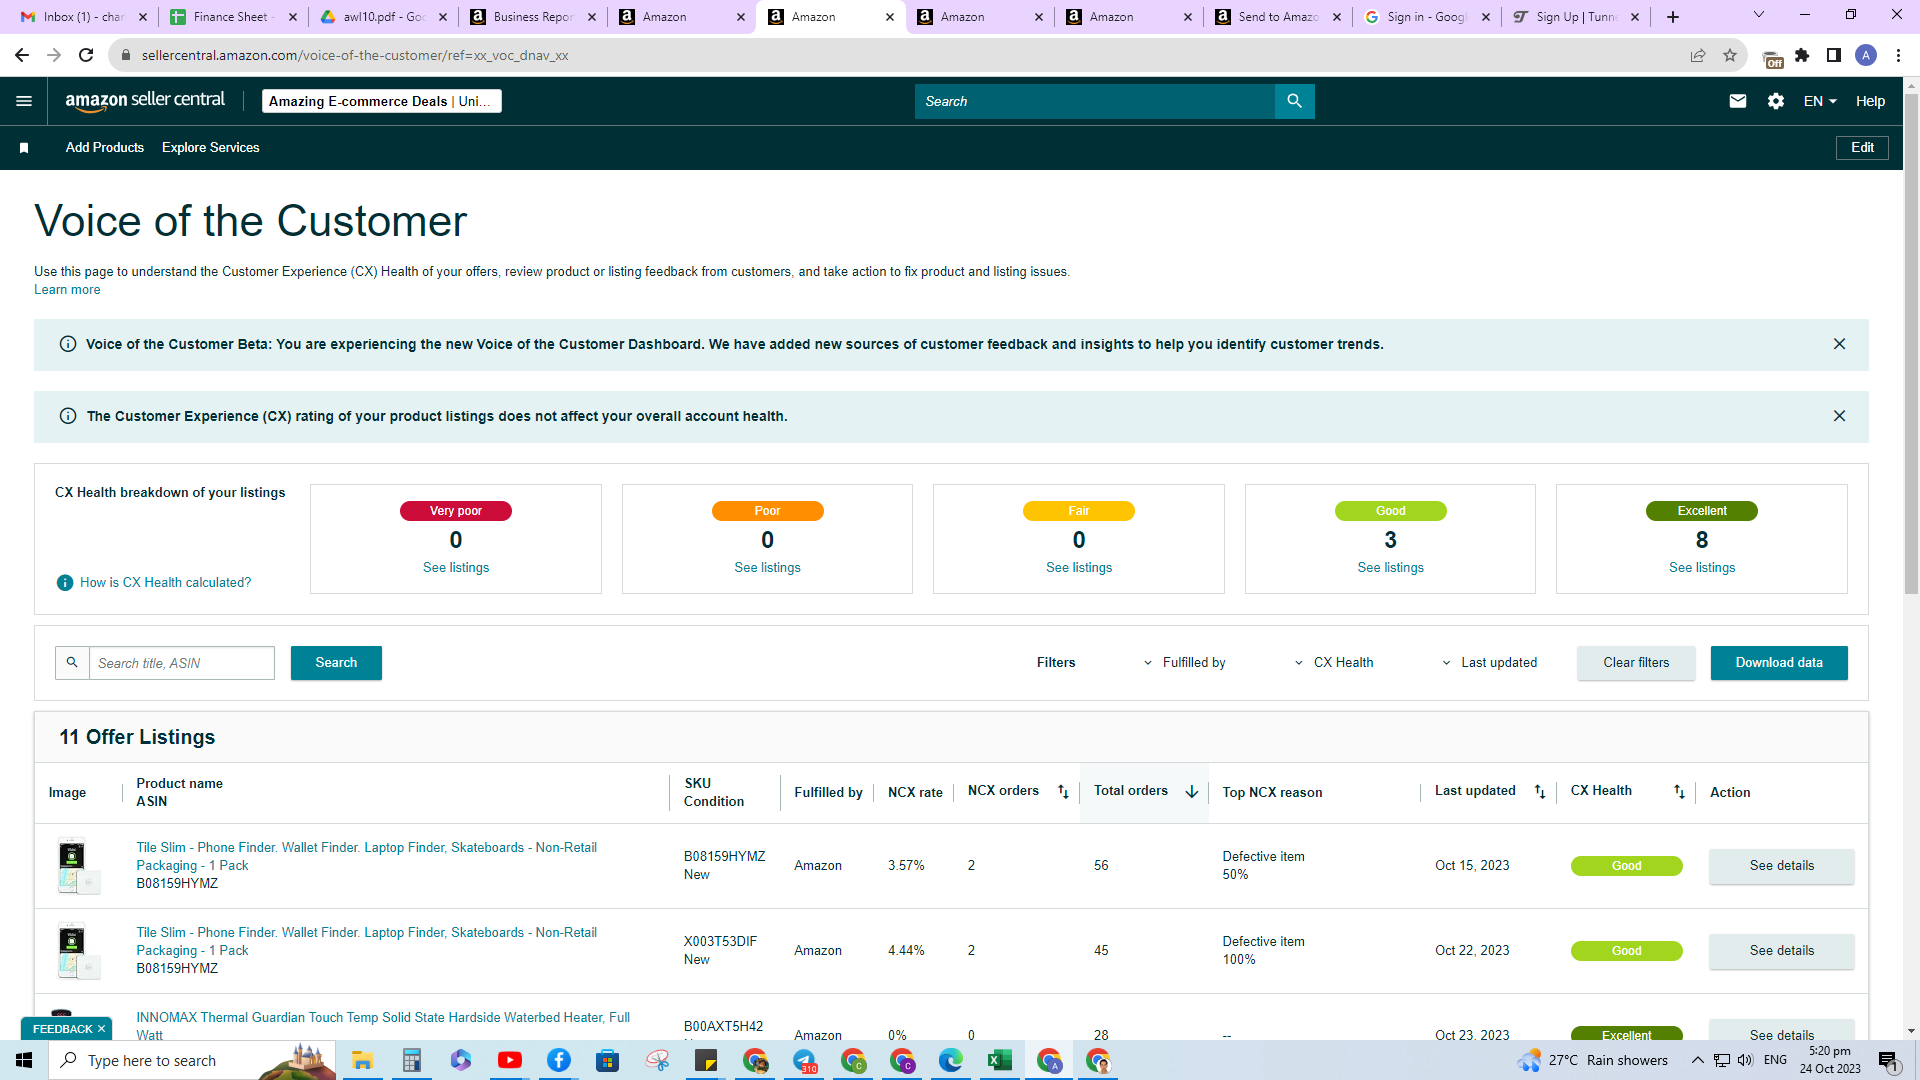Open the Tile Slim thumbnail for SKU B08159HYMZ
1920x1080 pixels.
[78, 866]
